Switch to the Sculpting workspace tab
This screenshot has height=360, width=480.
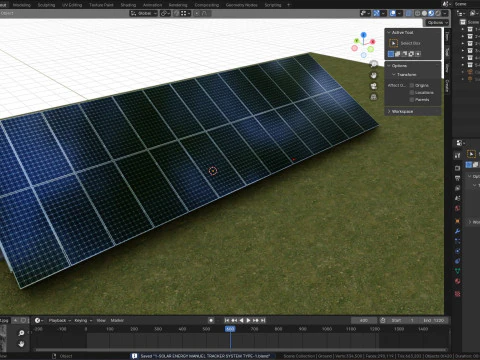click(x=46, y=5)
